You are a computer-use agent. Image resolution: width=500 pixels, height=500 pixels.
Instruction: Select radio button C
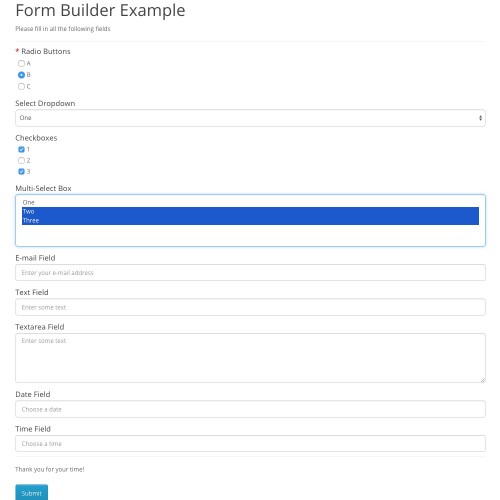pyautogui.click(x=21, y=86)
